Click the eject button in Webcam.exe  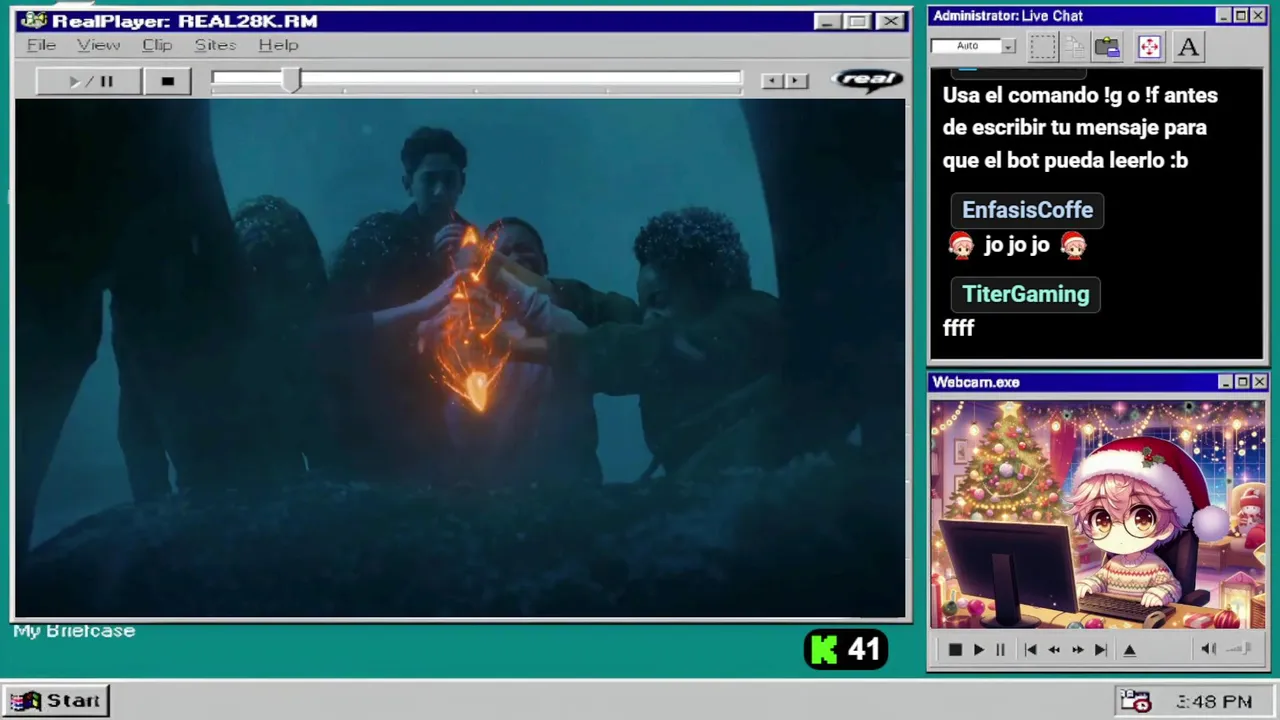(1130, 650)
